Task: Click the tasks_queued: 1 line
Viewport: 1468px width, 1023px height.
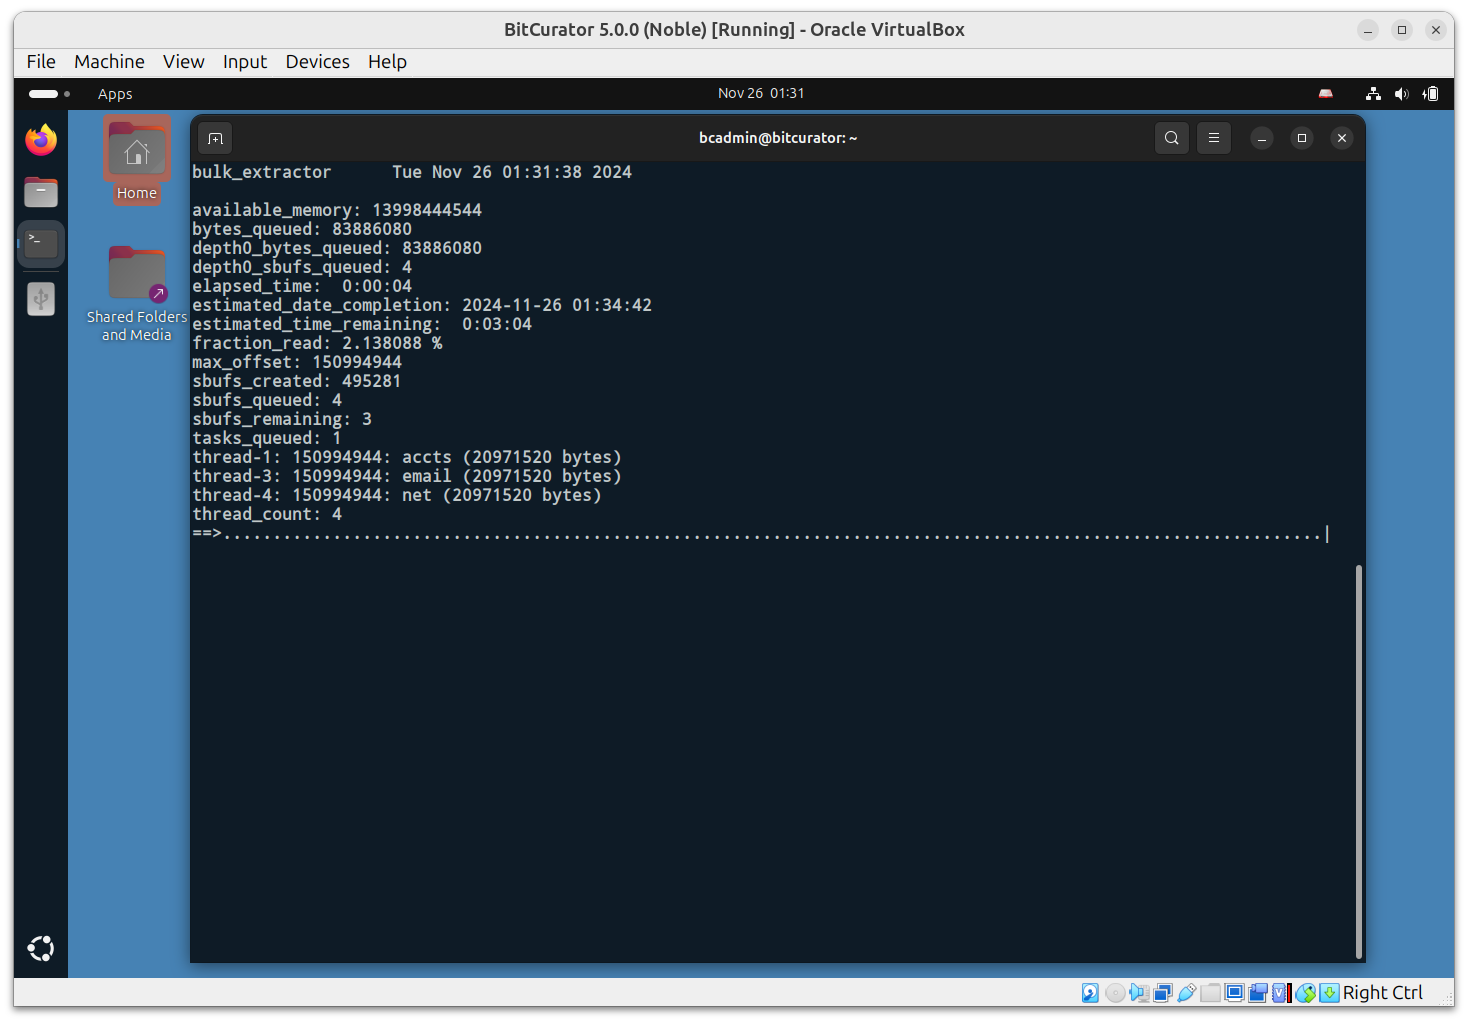Action: tap(267, 438)
